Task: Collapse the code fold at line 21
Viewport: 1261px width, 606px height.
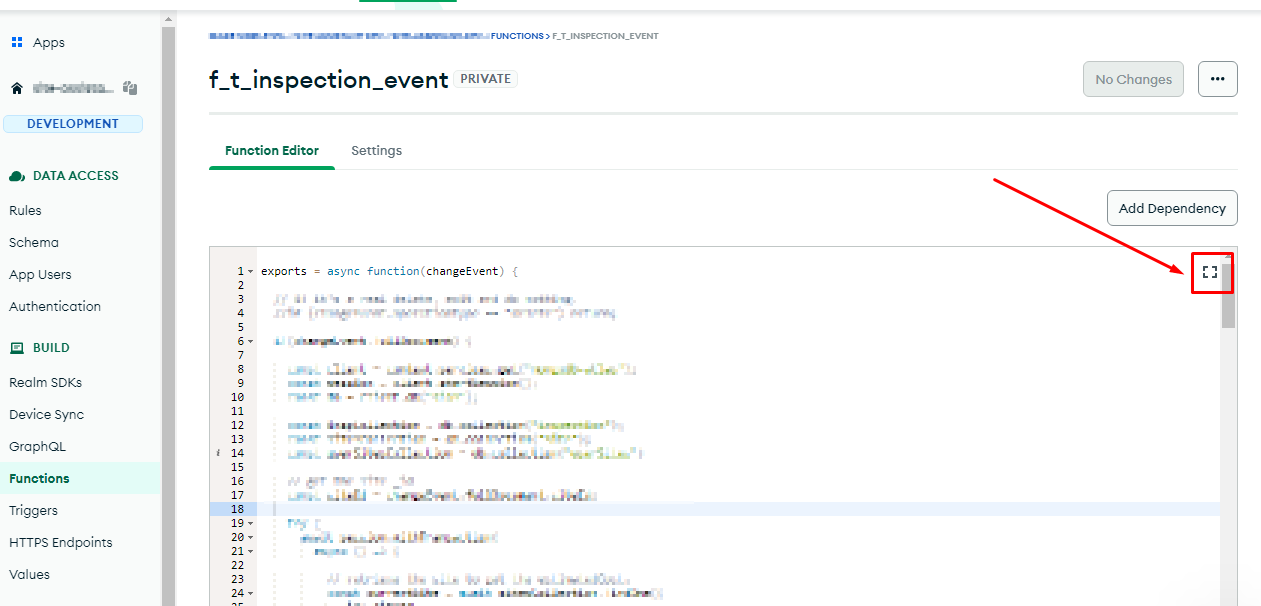Action: click(250, 551)
